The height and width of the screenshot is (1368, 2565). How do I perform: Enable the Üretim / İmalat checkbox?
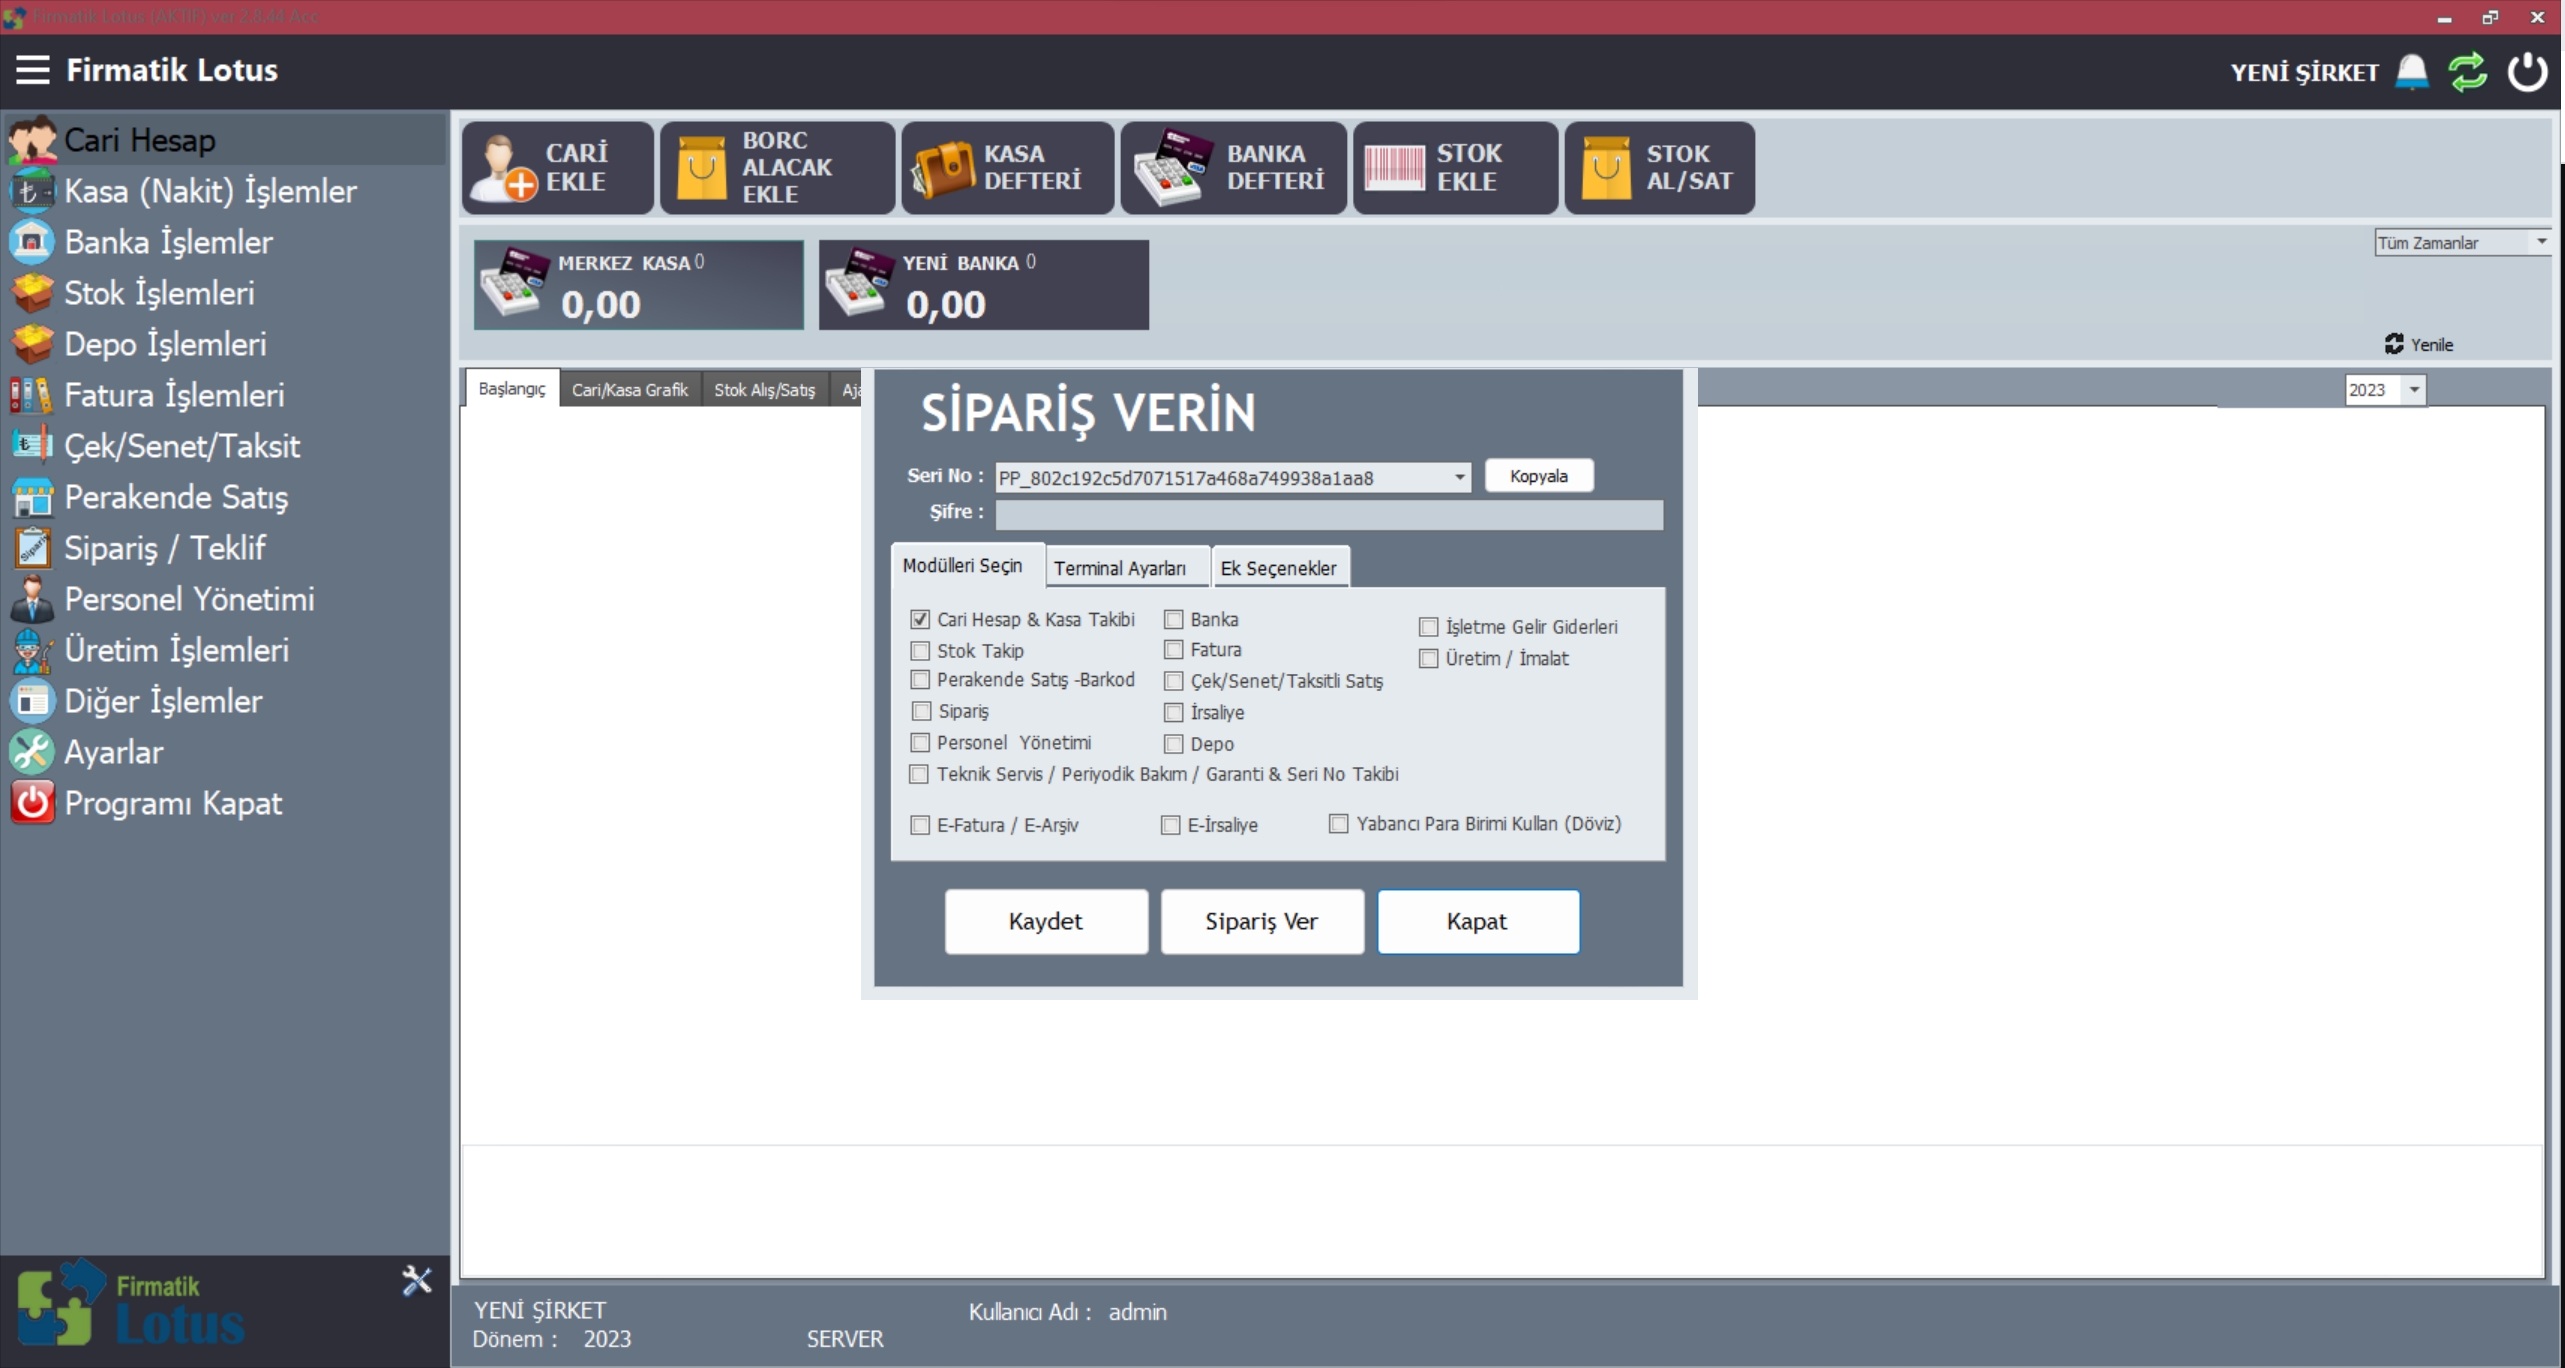[x=1429, y=659]
